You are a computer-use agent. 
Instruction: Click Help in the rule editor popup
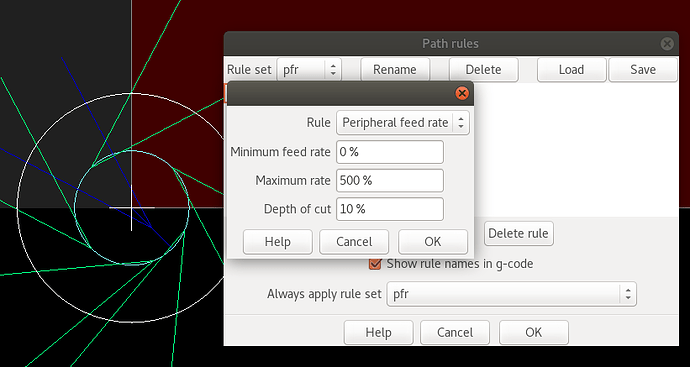[x=278, y=242]
